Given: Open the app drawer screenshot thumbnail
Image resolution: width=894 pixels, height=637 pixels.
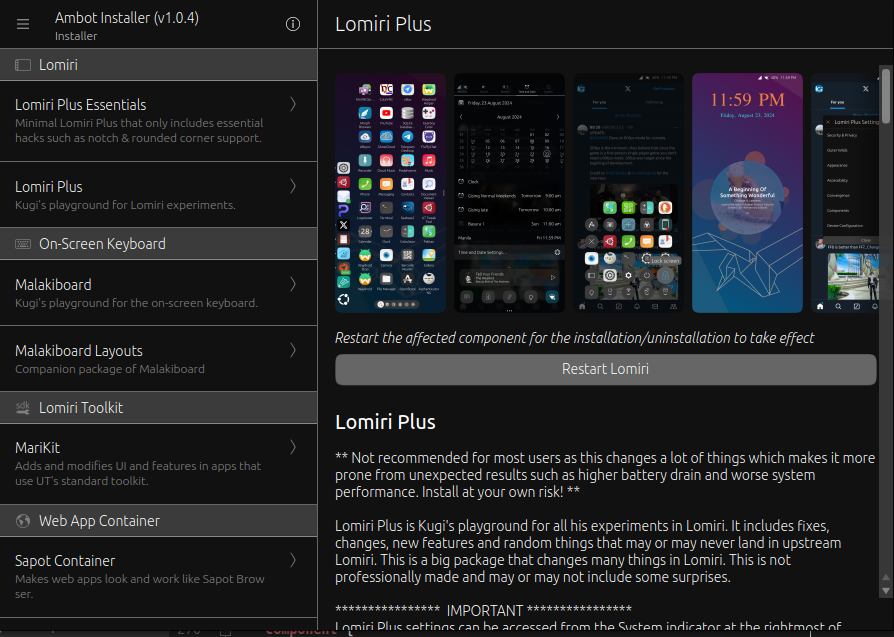Looking at the screenshot, I should coord(391,193).
